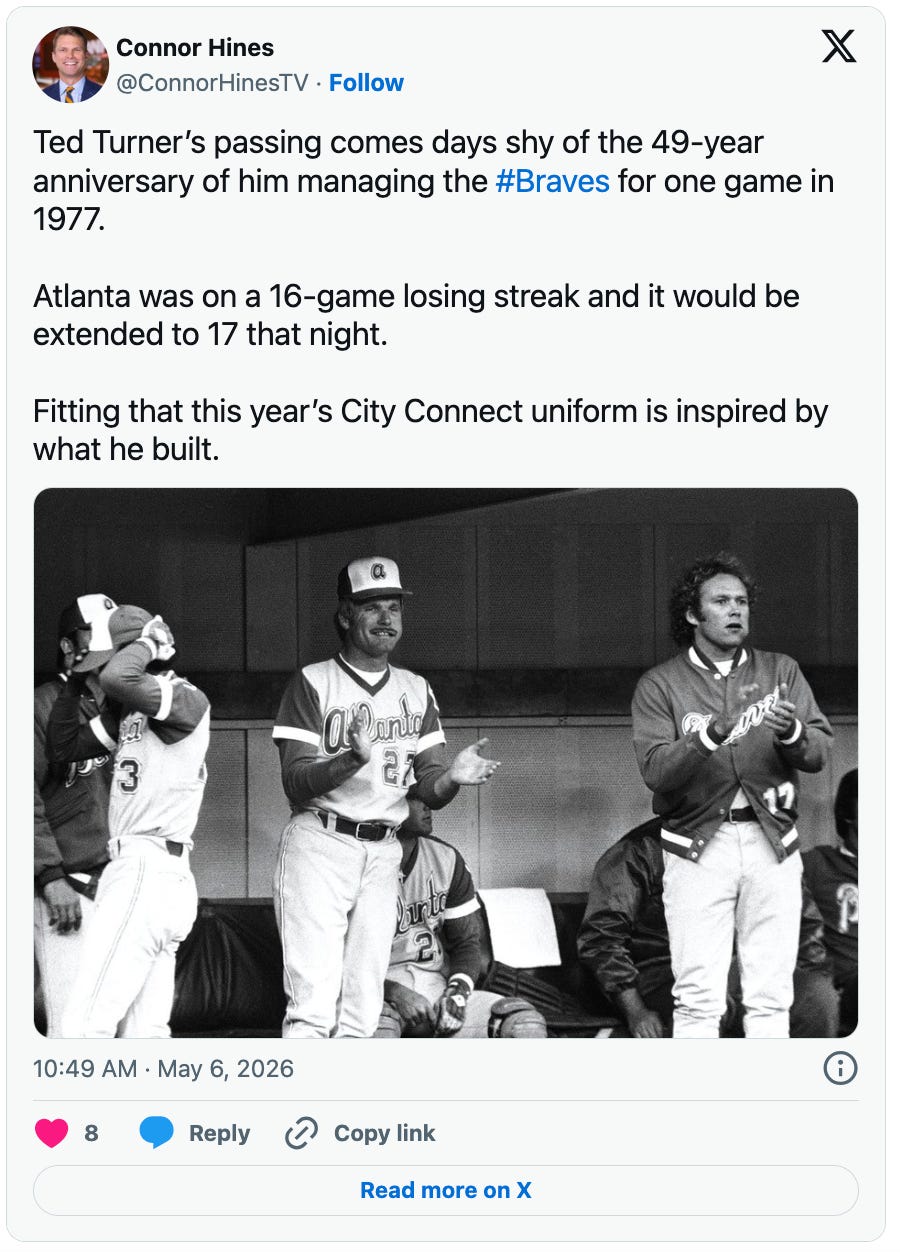Open the black-and-white Braves dugout photo
Image resolution: width=900 pixels, height=1252 pixels.
446,763
